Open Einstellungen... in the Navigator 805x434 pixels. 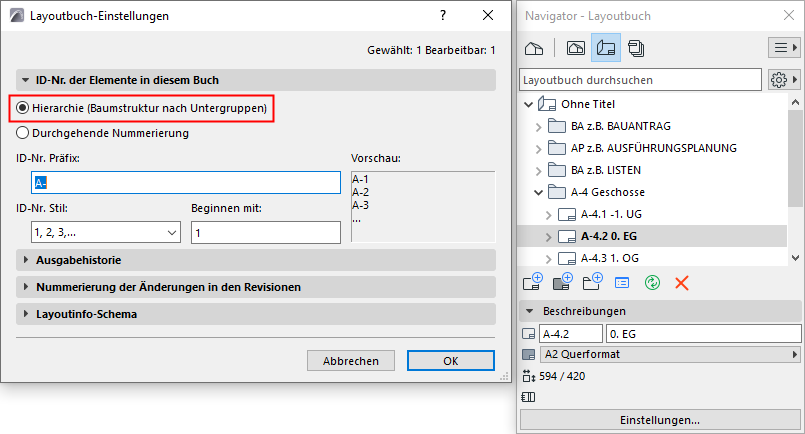(x=660, y=419)
